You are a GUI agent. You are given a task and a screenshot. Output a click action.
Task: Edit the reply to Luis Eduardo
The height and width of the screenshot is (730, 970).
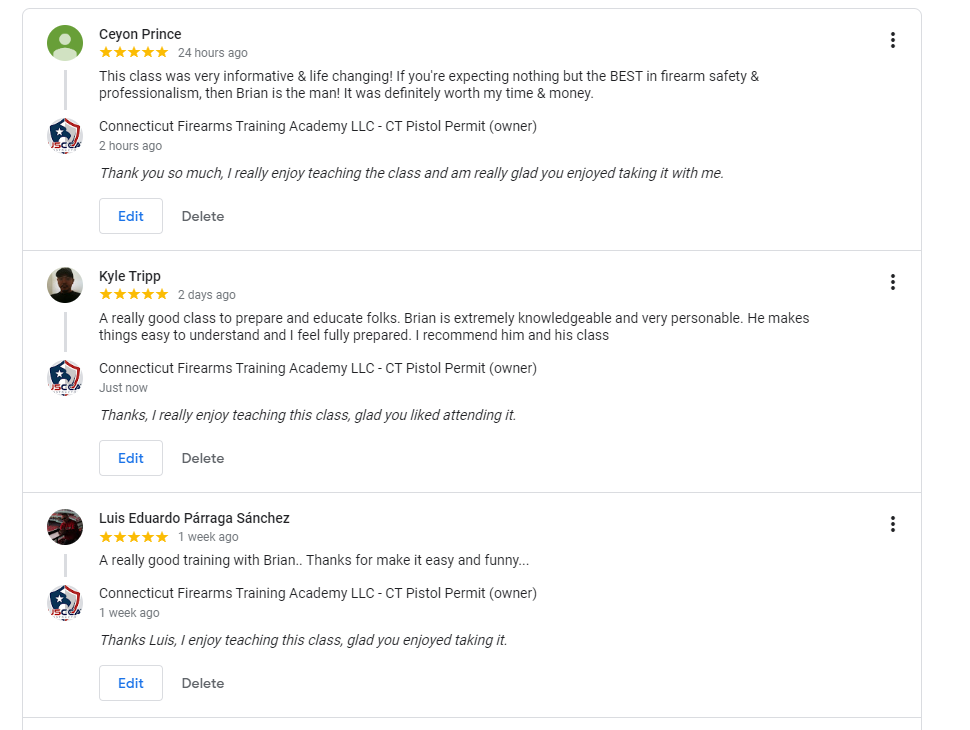131,683
